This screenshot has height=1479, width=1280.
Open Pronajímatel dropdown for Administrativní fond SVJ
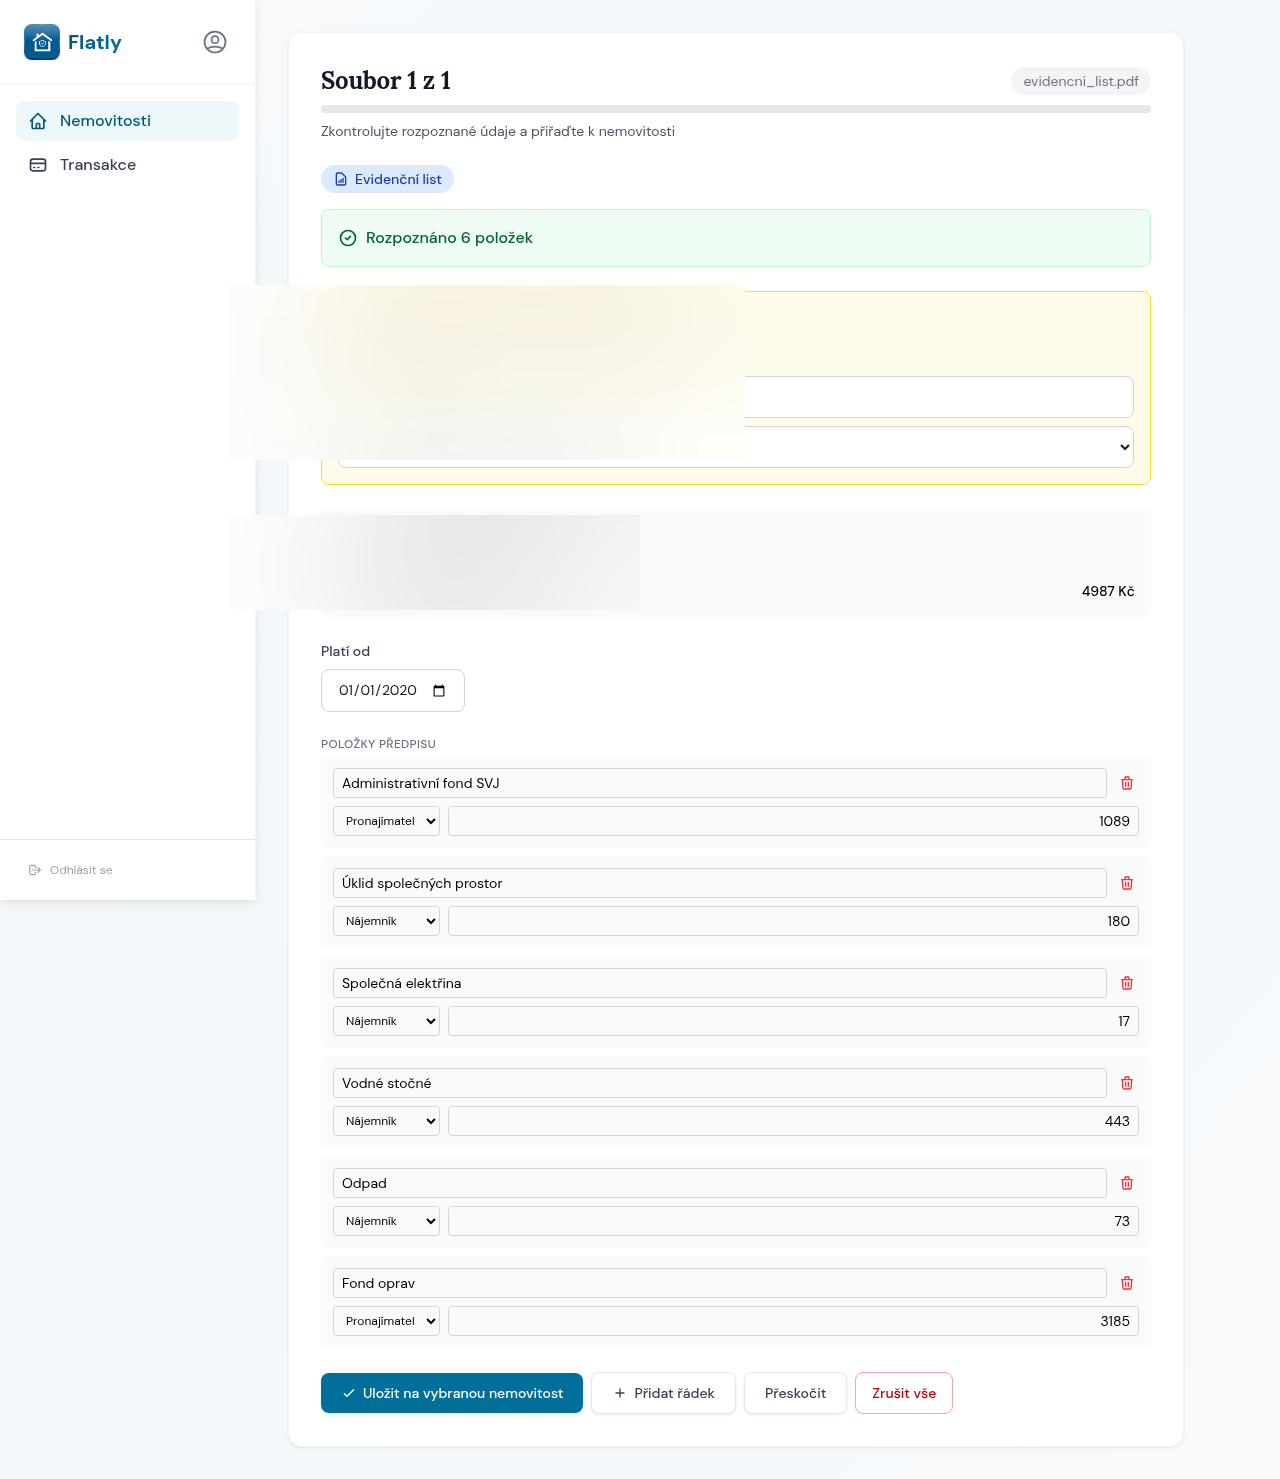point(386,820)
